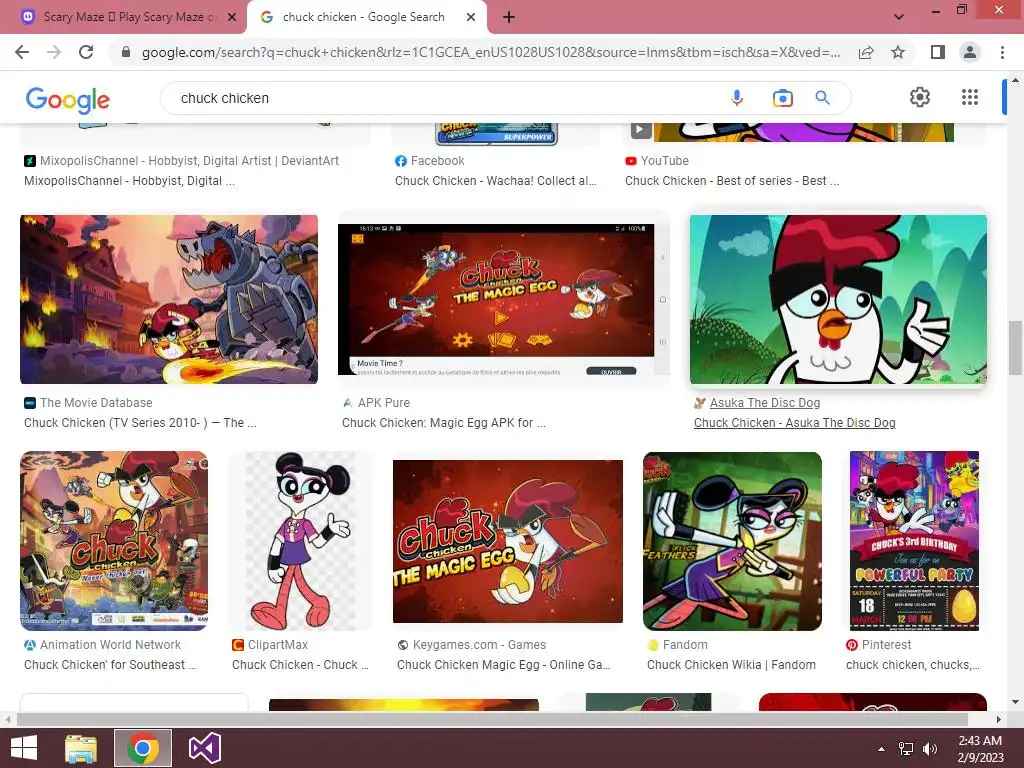Select the chuck chicken Google Search tab
The width and height of the screenshot is (1024, 768).
pos(366,17)
